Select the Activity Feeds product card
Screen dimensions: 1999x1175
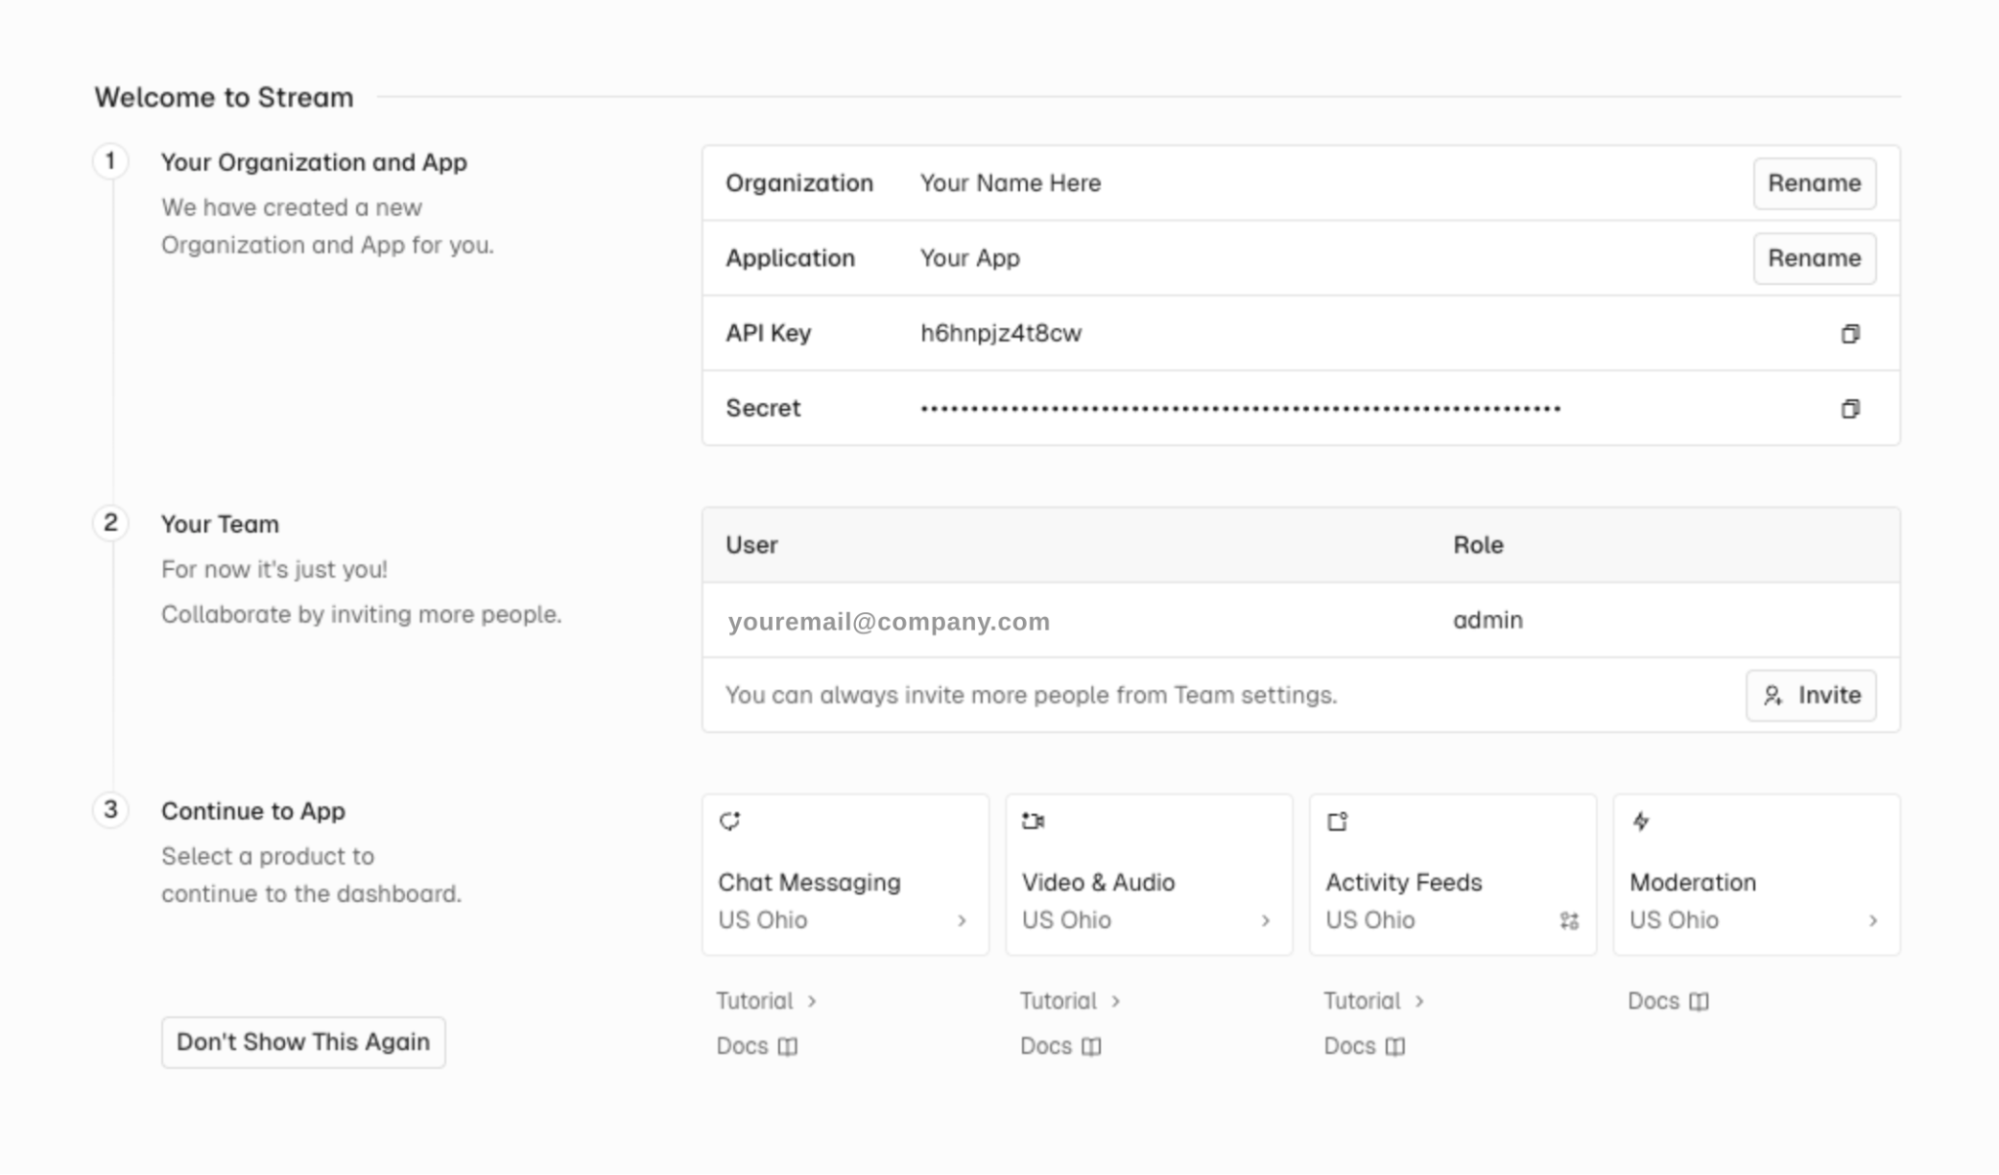1453,875
